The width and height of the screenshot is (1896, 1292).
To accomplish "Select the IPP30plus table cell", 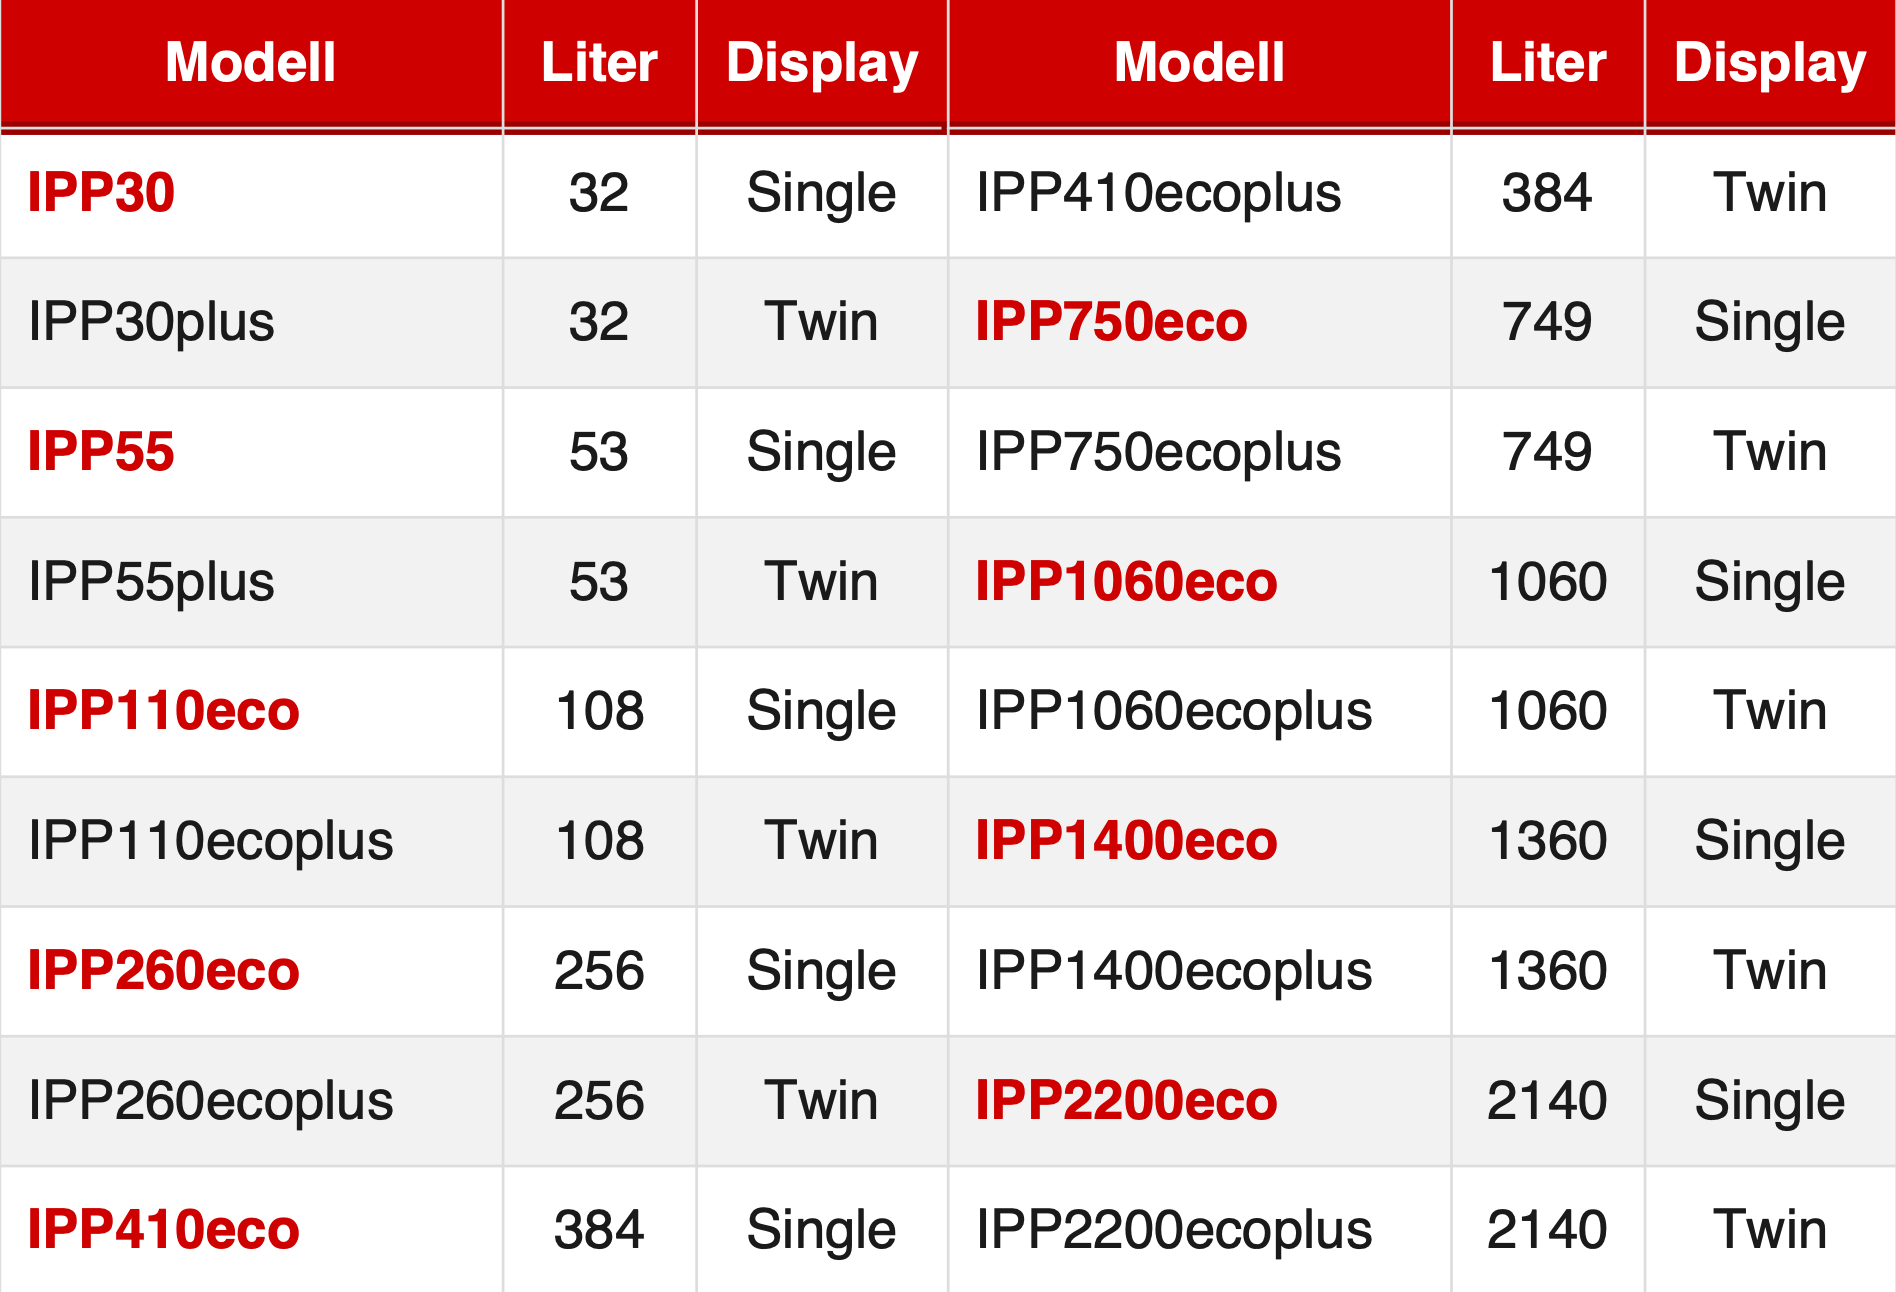I will point(251,322).
